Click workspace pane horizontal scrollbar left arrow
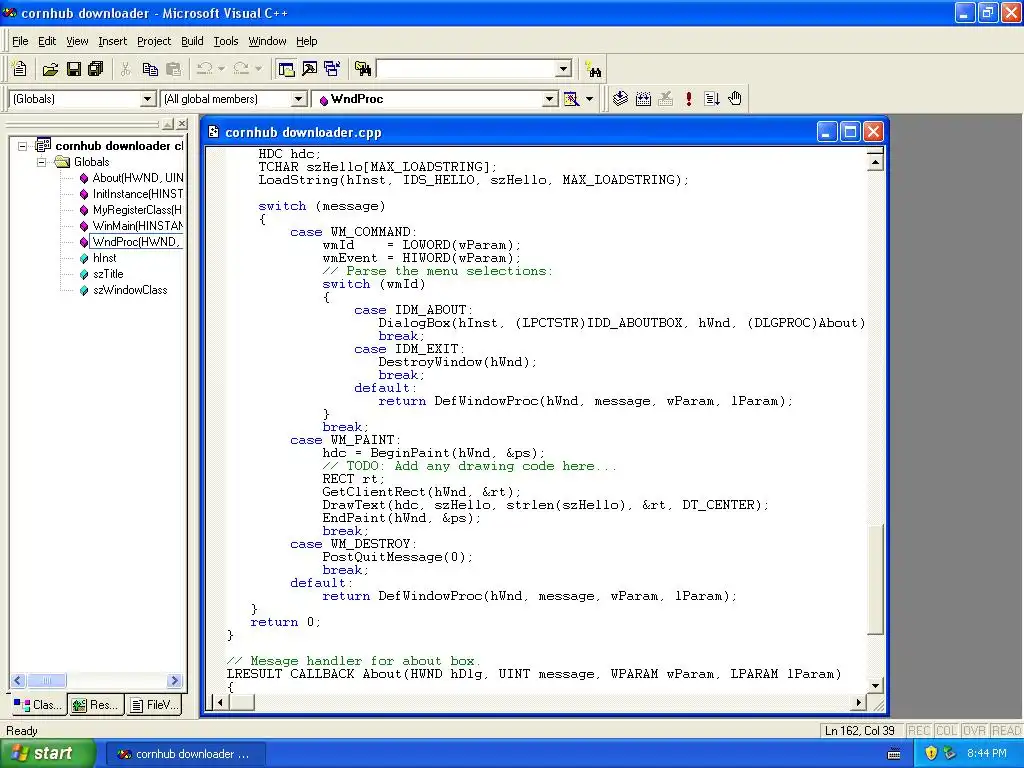 [18, 680]
